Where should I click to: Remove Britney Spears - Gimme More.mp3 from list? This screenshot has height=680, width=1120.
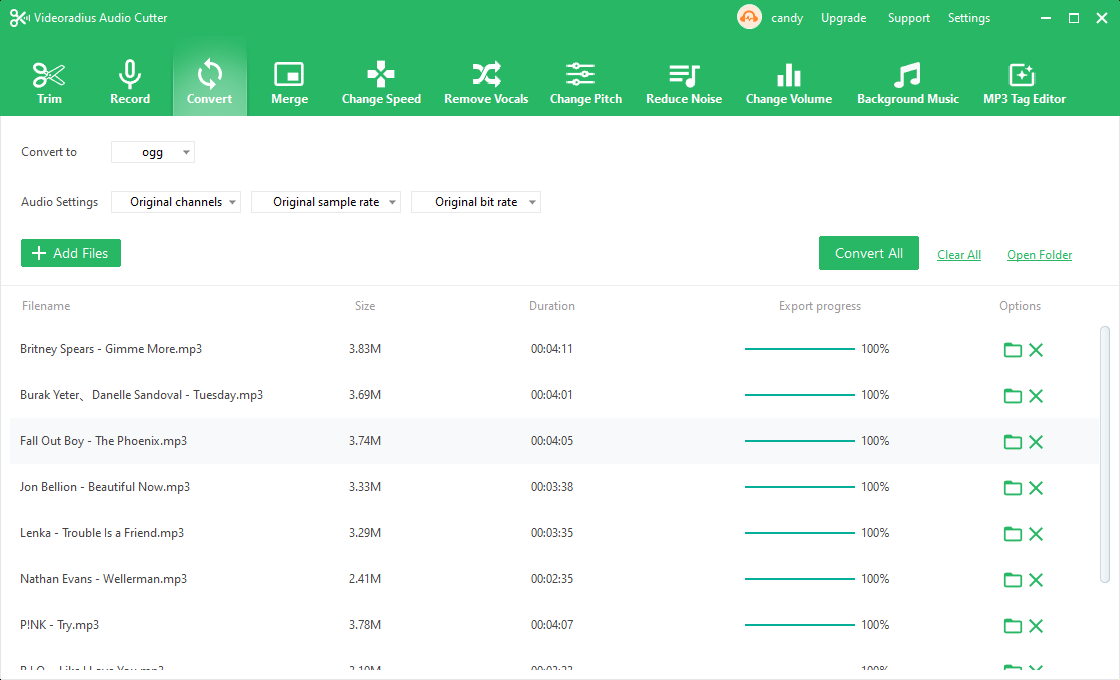(x=1036, y=349)
